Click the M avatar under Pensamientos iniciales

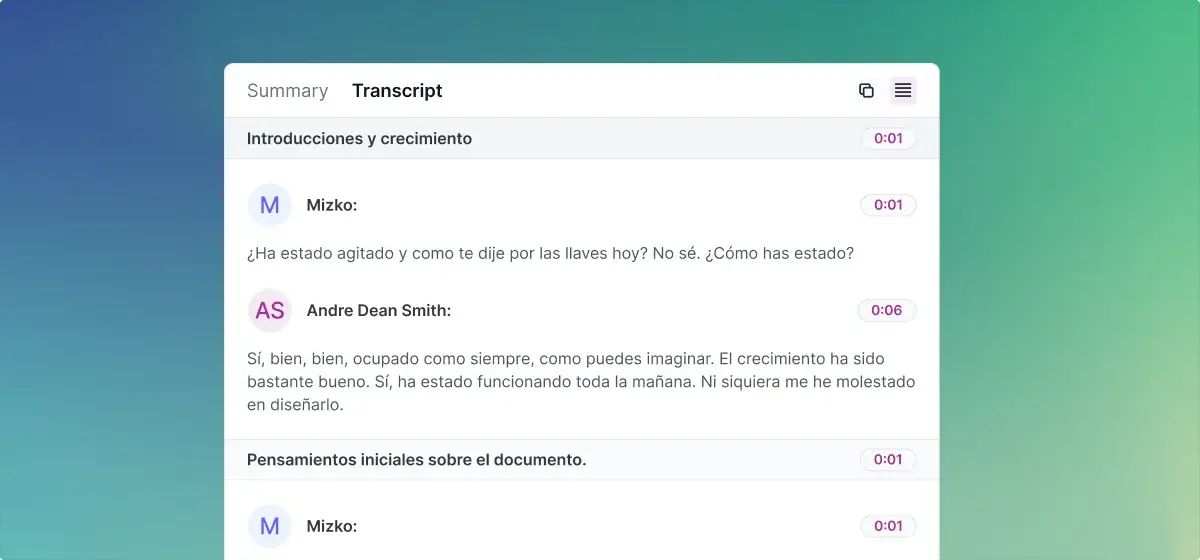(x=270, y=526)
